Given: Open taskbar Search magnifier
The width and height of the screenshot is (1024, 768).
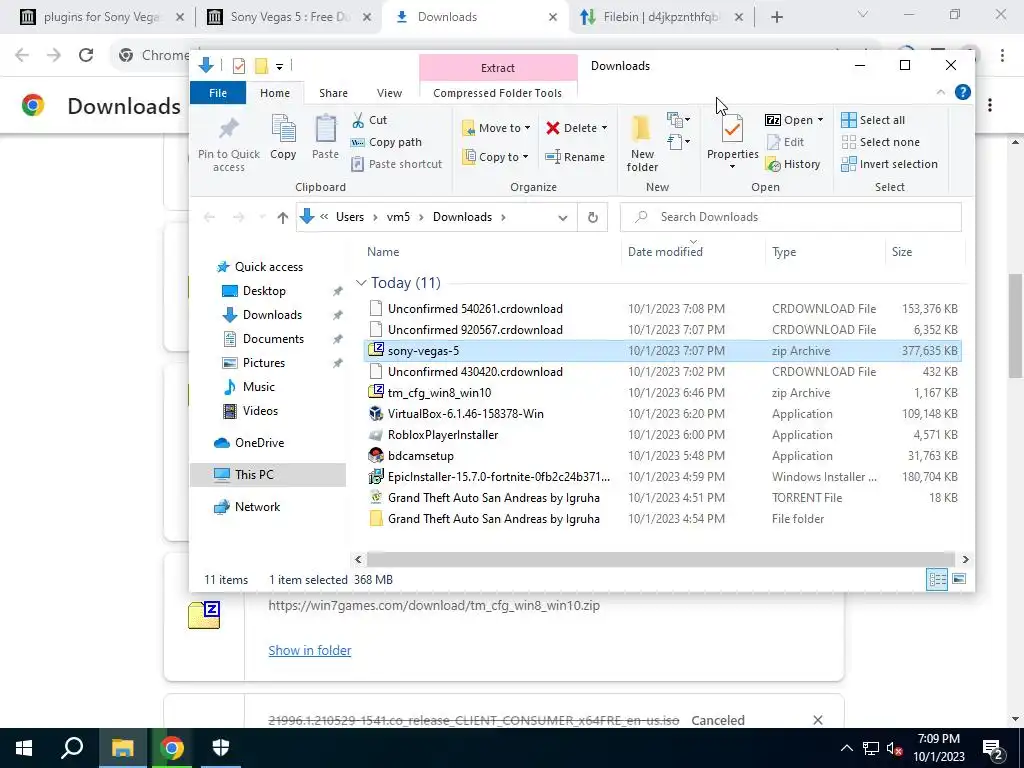Looking at the screenshot, I should 72,748.
